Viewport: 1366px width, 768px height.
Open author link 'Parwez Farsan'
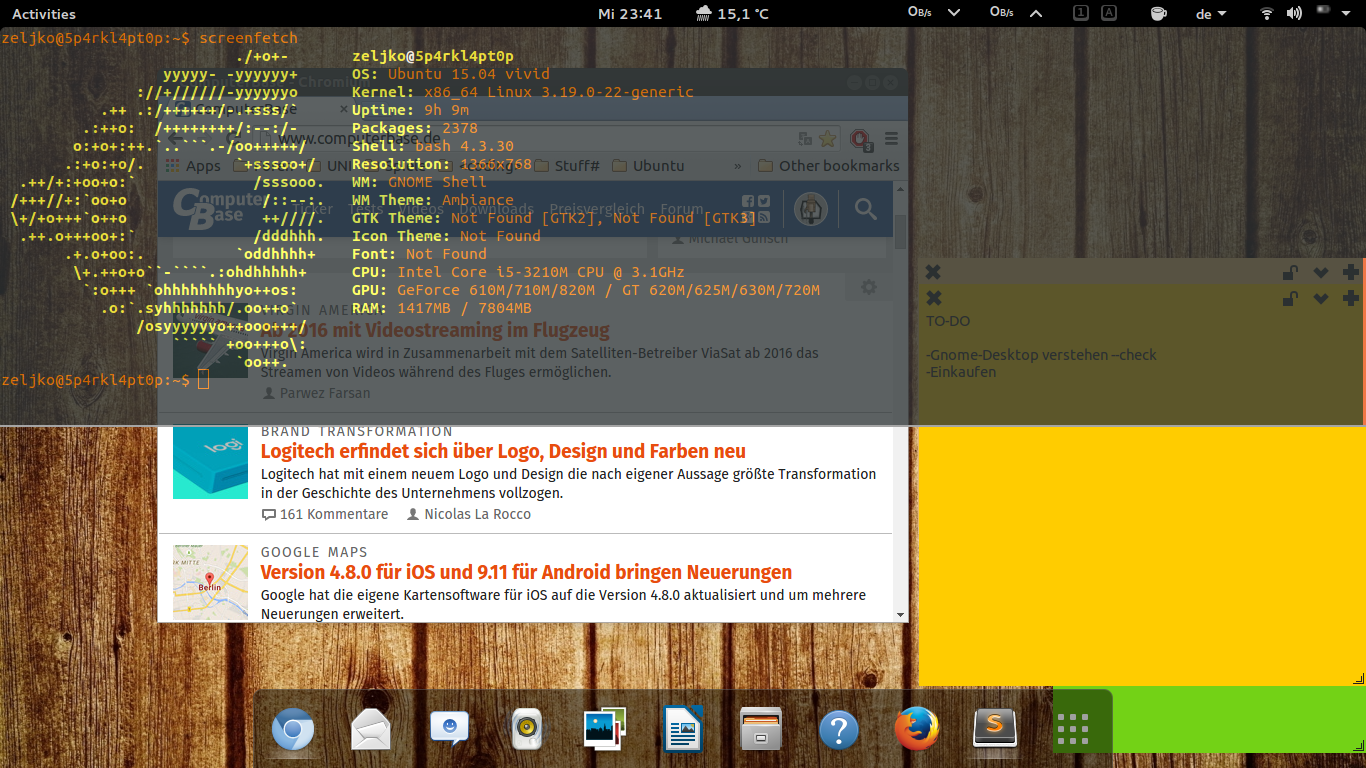[316, 393]
